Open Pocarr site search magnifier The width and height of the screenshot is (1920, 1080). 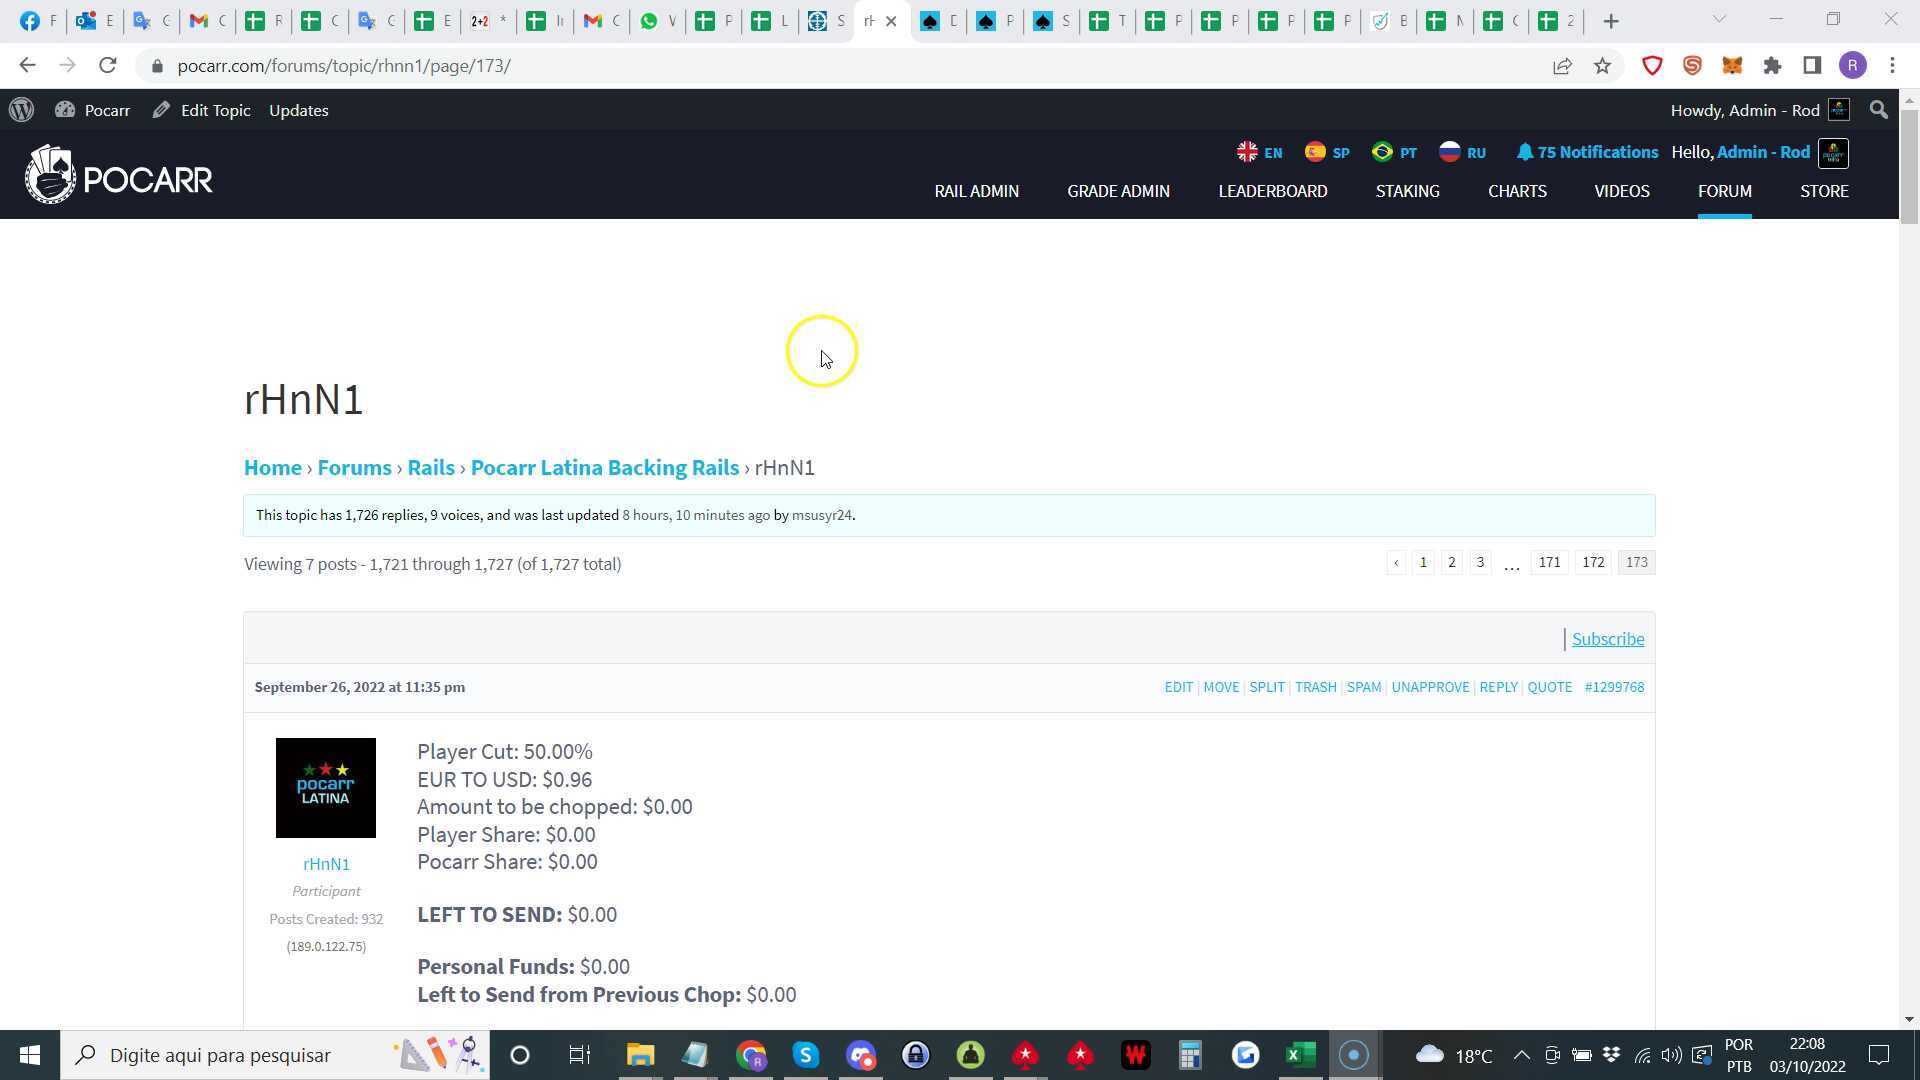pyautogui.click(x=1879, y=110)
